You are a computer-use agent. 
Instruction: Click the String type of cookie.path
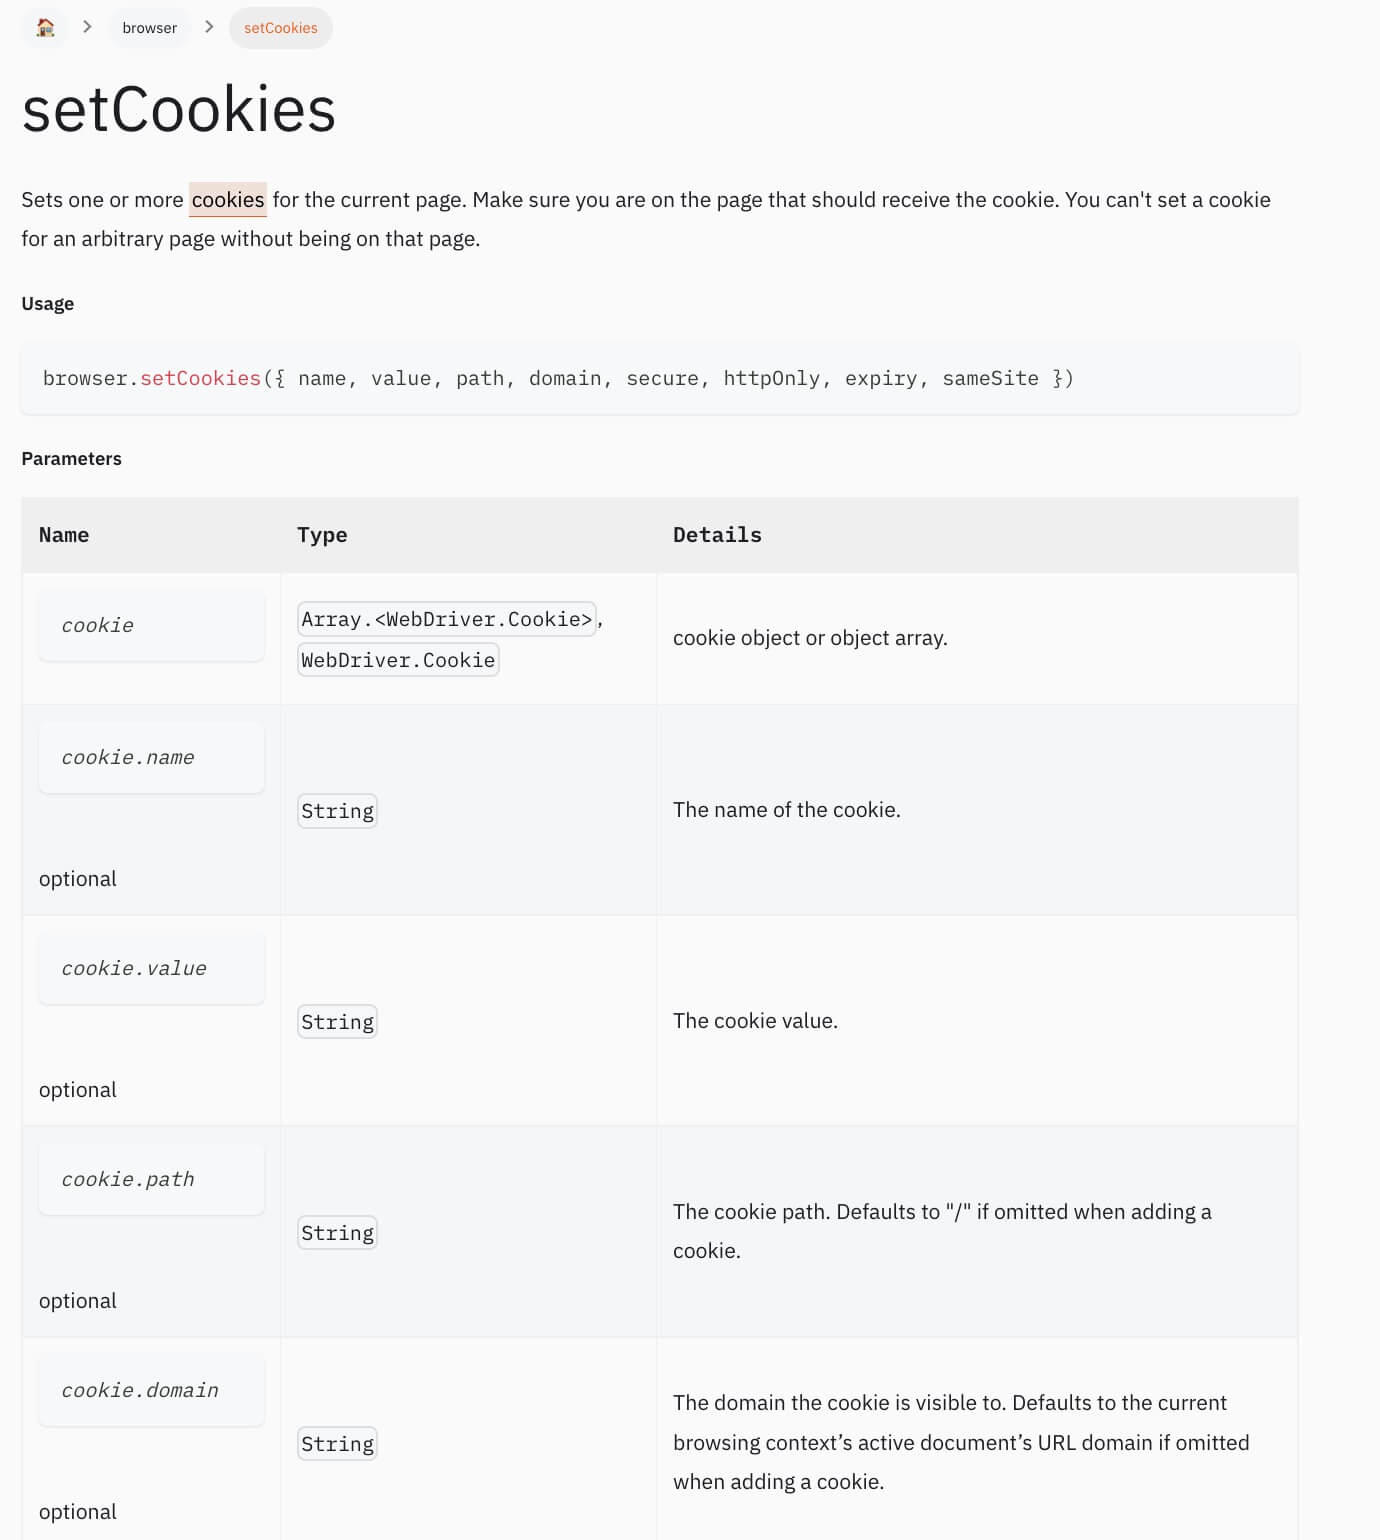click(337, 1233)
